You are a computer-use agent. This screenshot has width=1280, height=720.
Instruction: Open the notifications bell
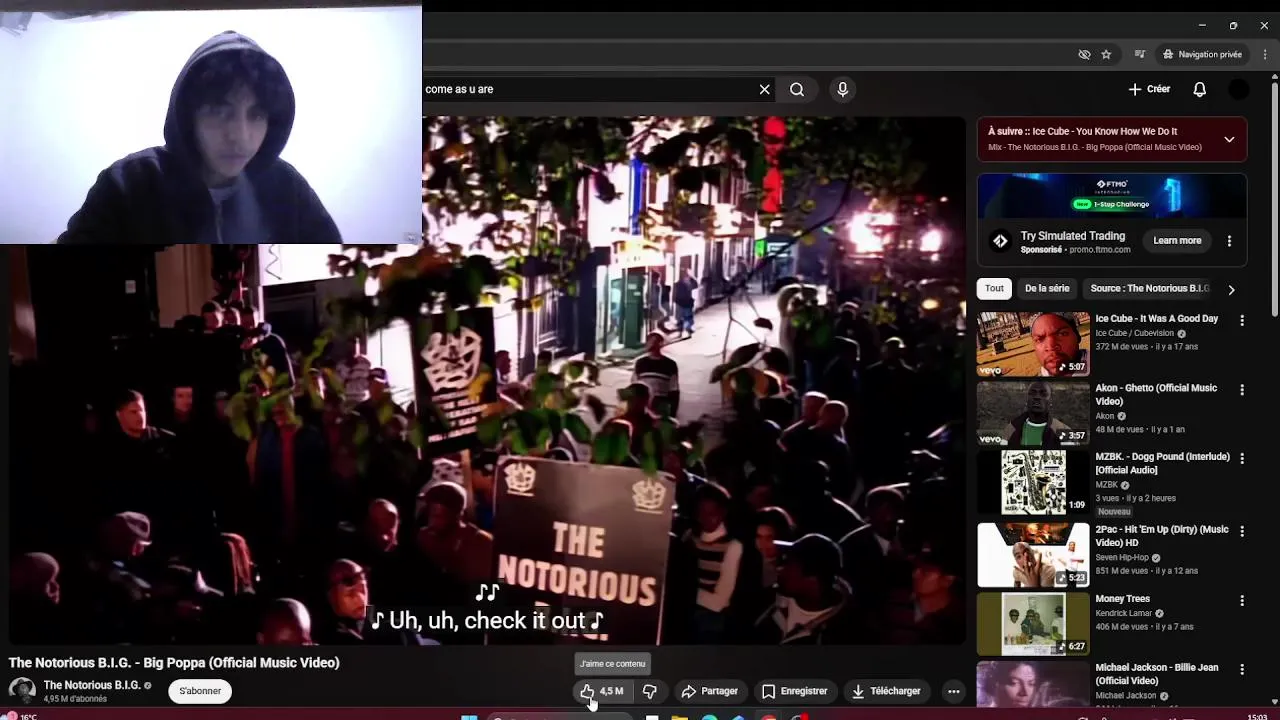coord(1200,89)
